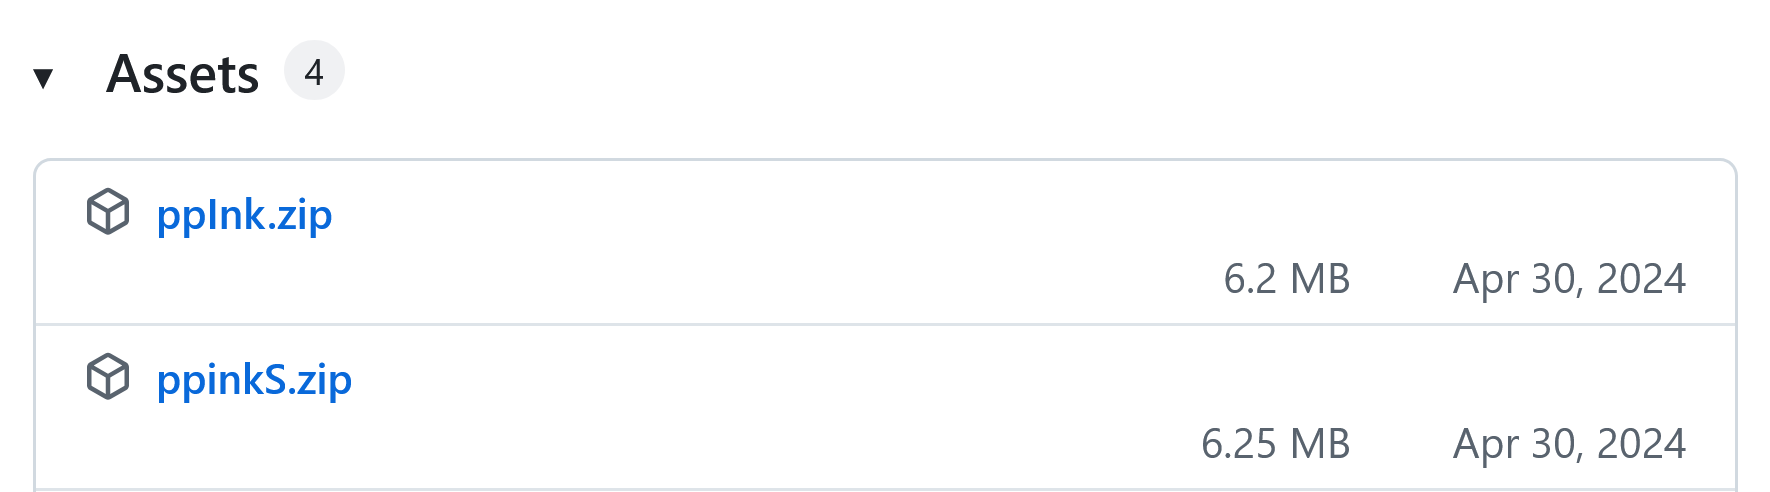Click the size text of ppInk.zip row

[1287, 279]
